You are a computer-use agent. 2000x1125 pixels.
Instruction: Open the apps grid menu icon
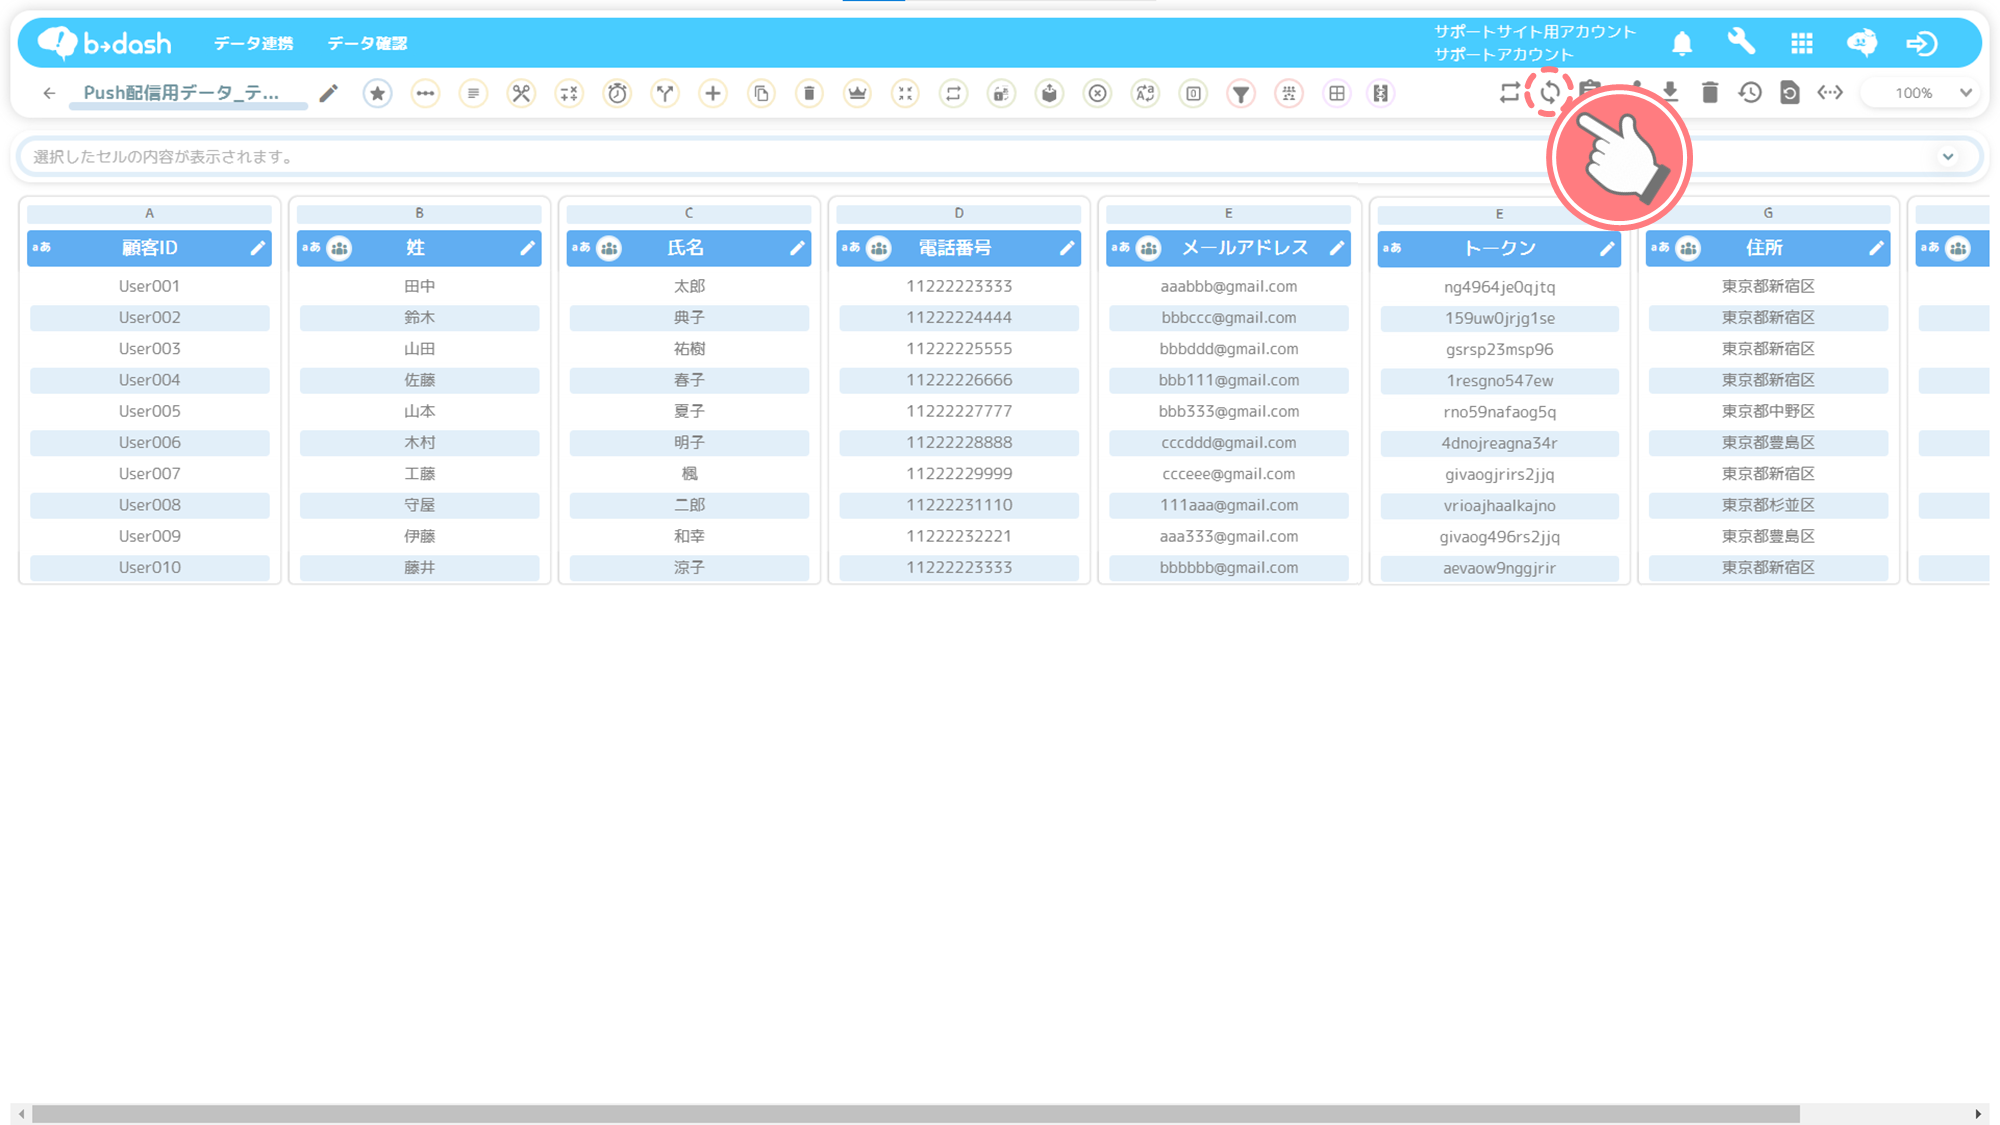click(1801, 43)
